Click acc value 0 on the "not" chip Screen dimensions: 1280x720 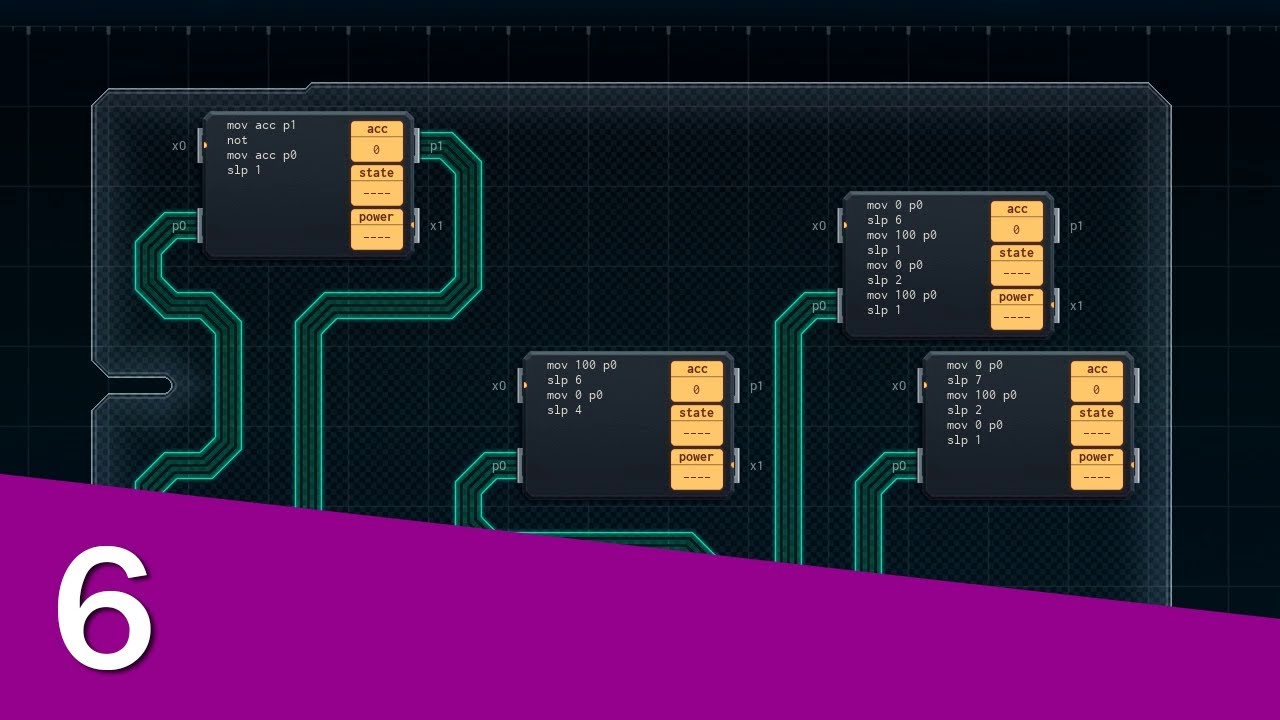click(377, 150)
